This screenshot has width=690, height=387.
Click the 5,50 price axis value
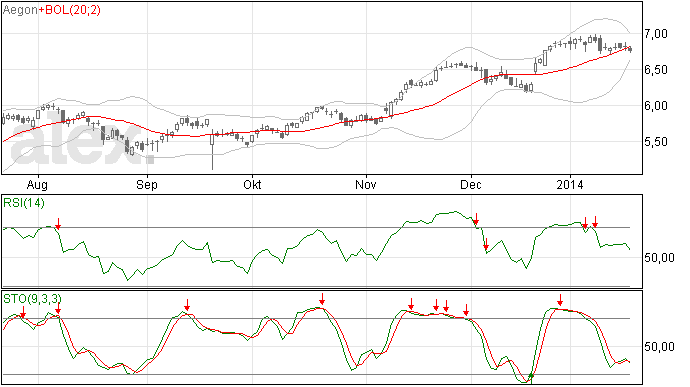[656, 142]
